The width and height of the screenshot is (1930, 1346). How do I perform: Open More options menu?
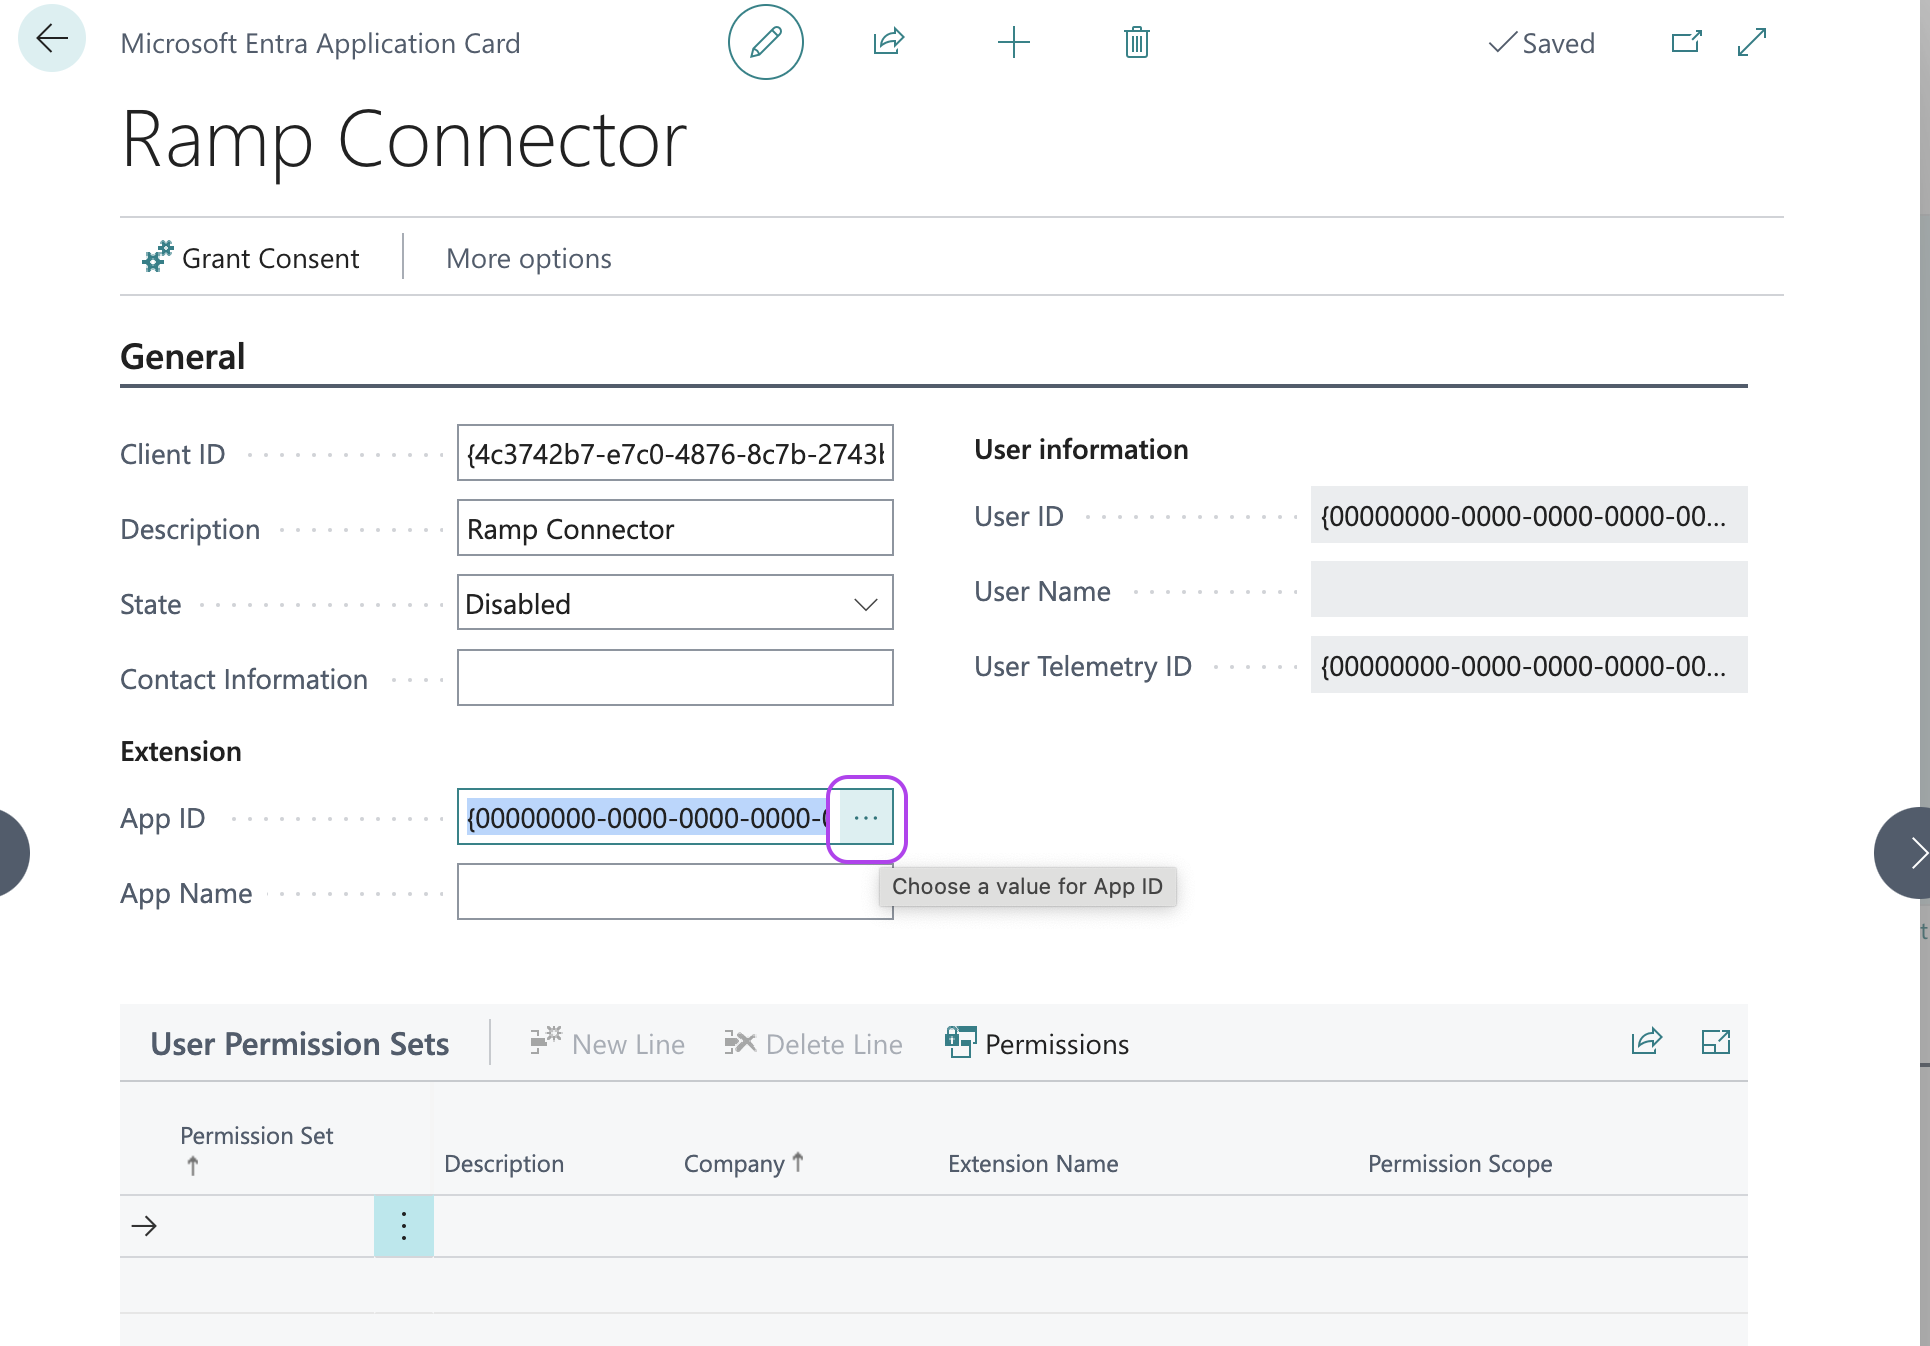pos(528,258)
